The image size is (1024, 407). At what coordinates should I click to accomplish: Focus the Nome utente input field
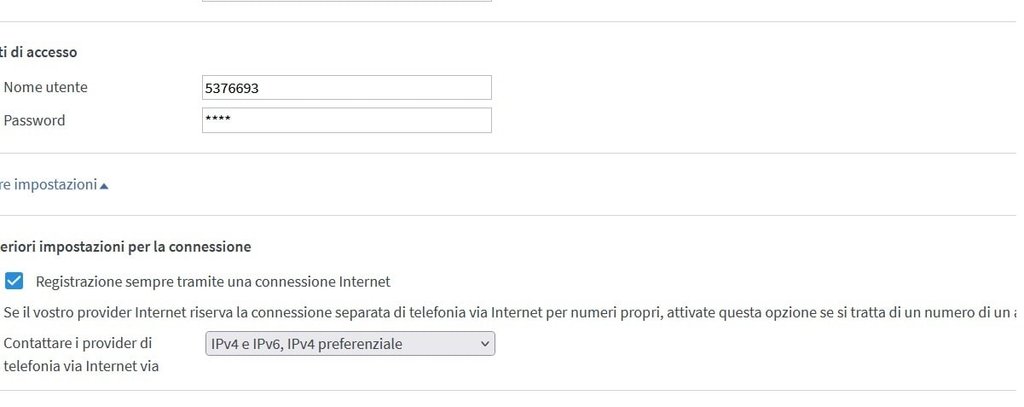tap(346, 88)
